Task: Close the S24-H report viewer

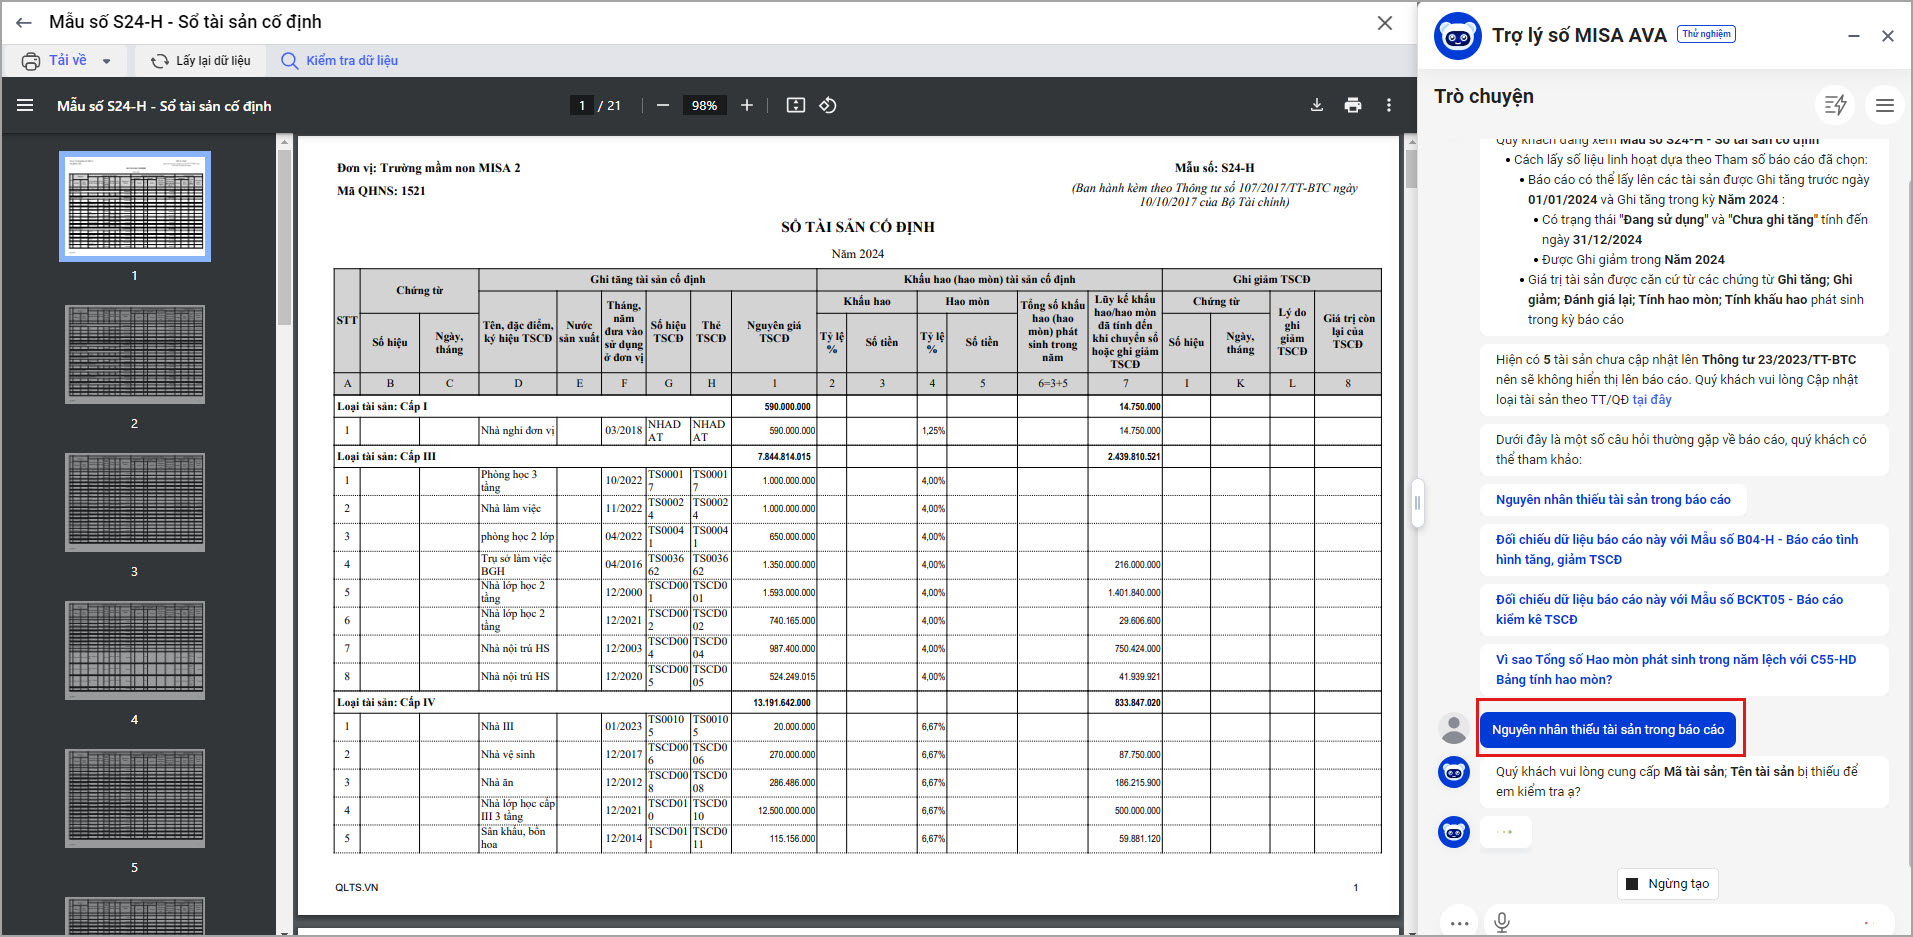Action: (x=1385, y=22)
